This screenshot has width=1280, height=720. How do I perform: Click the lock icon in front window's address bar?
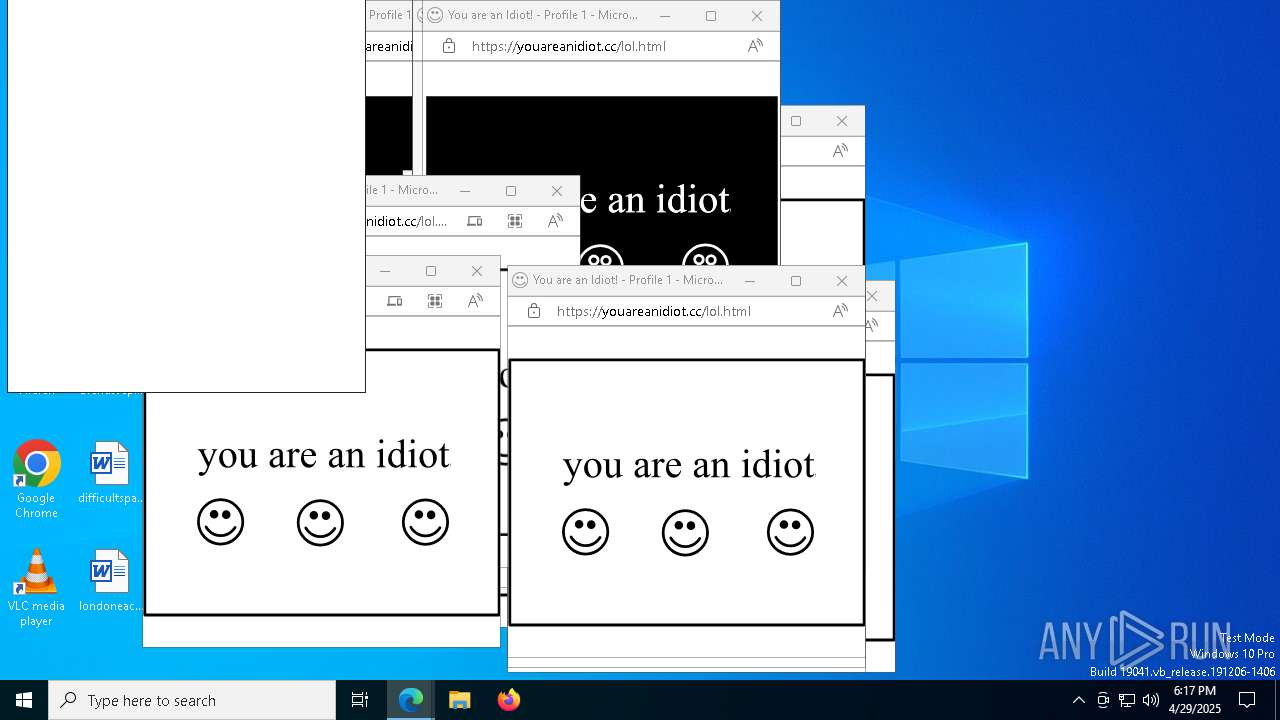534,311
